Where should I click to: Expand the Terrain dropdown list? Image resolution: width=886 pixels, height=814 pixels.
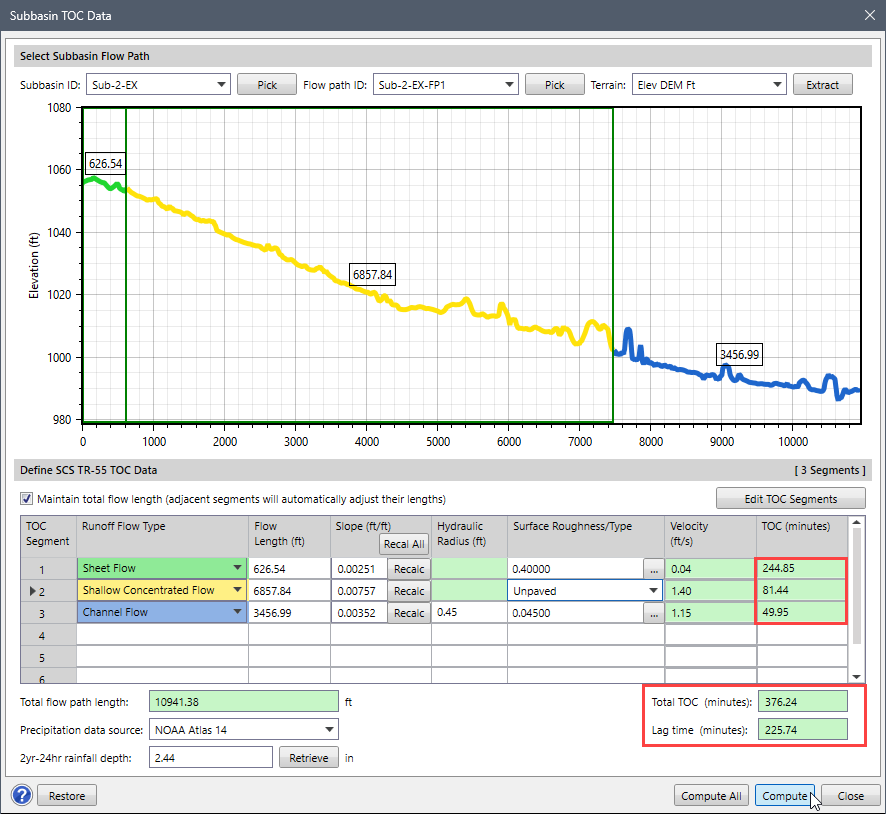777,85
